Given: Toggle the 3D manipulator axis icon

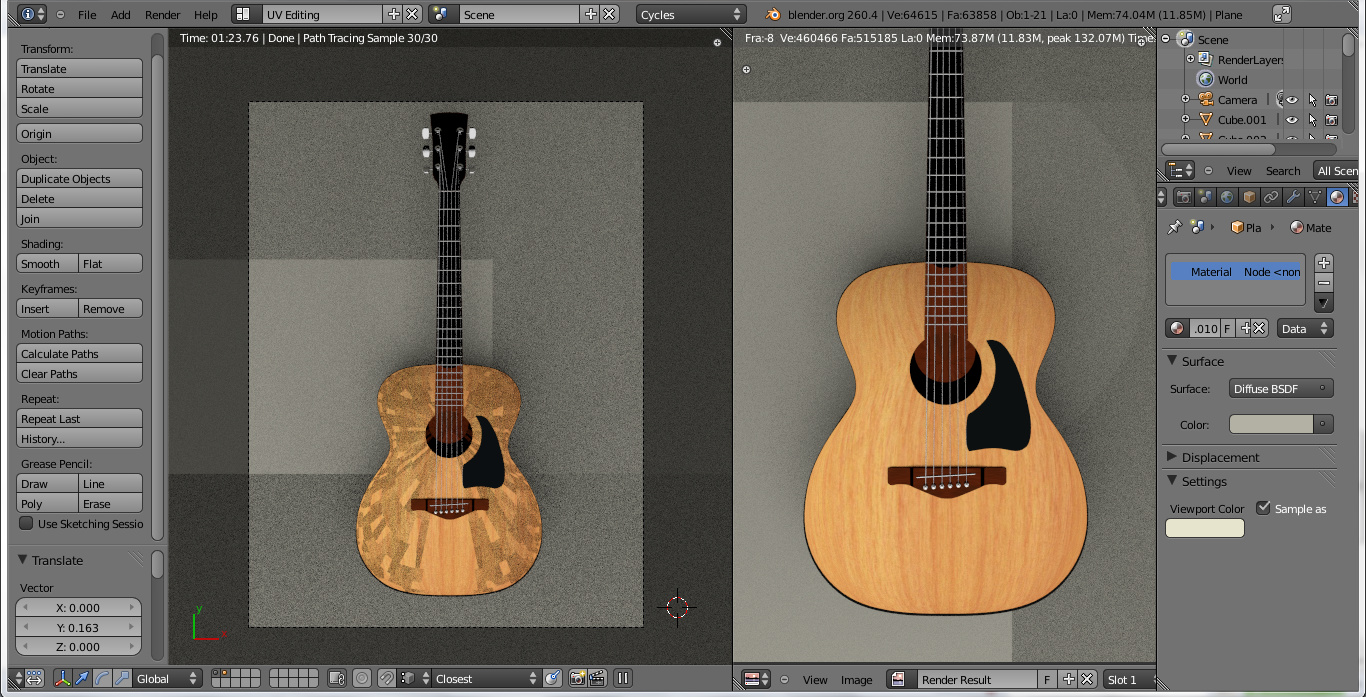Looking at the screenshot, I should click(x=62, y=678).
